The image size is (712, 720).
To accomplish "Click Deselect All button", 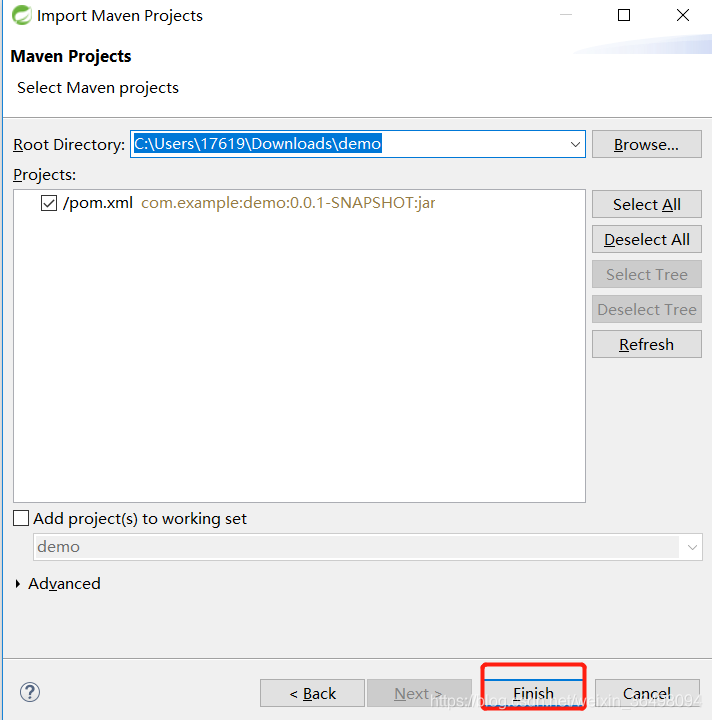I will click(646, 239).
